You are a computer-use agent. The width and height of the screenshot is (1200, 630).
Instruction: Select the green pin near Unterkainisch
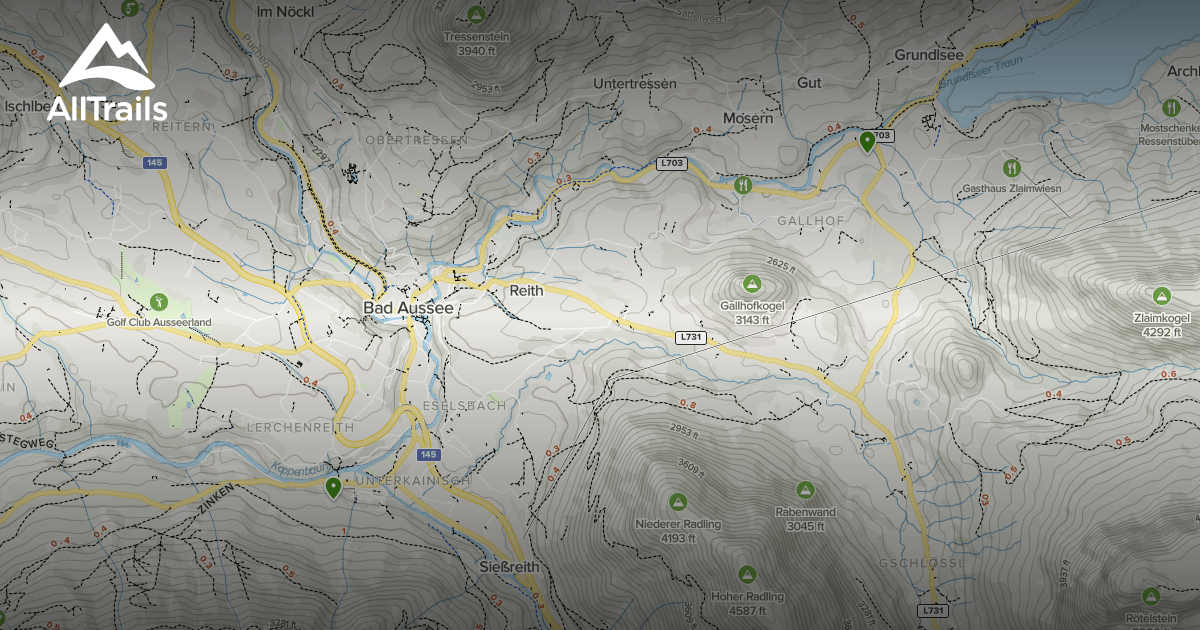tap(335, 489)
